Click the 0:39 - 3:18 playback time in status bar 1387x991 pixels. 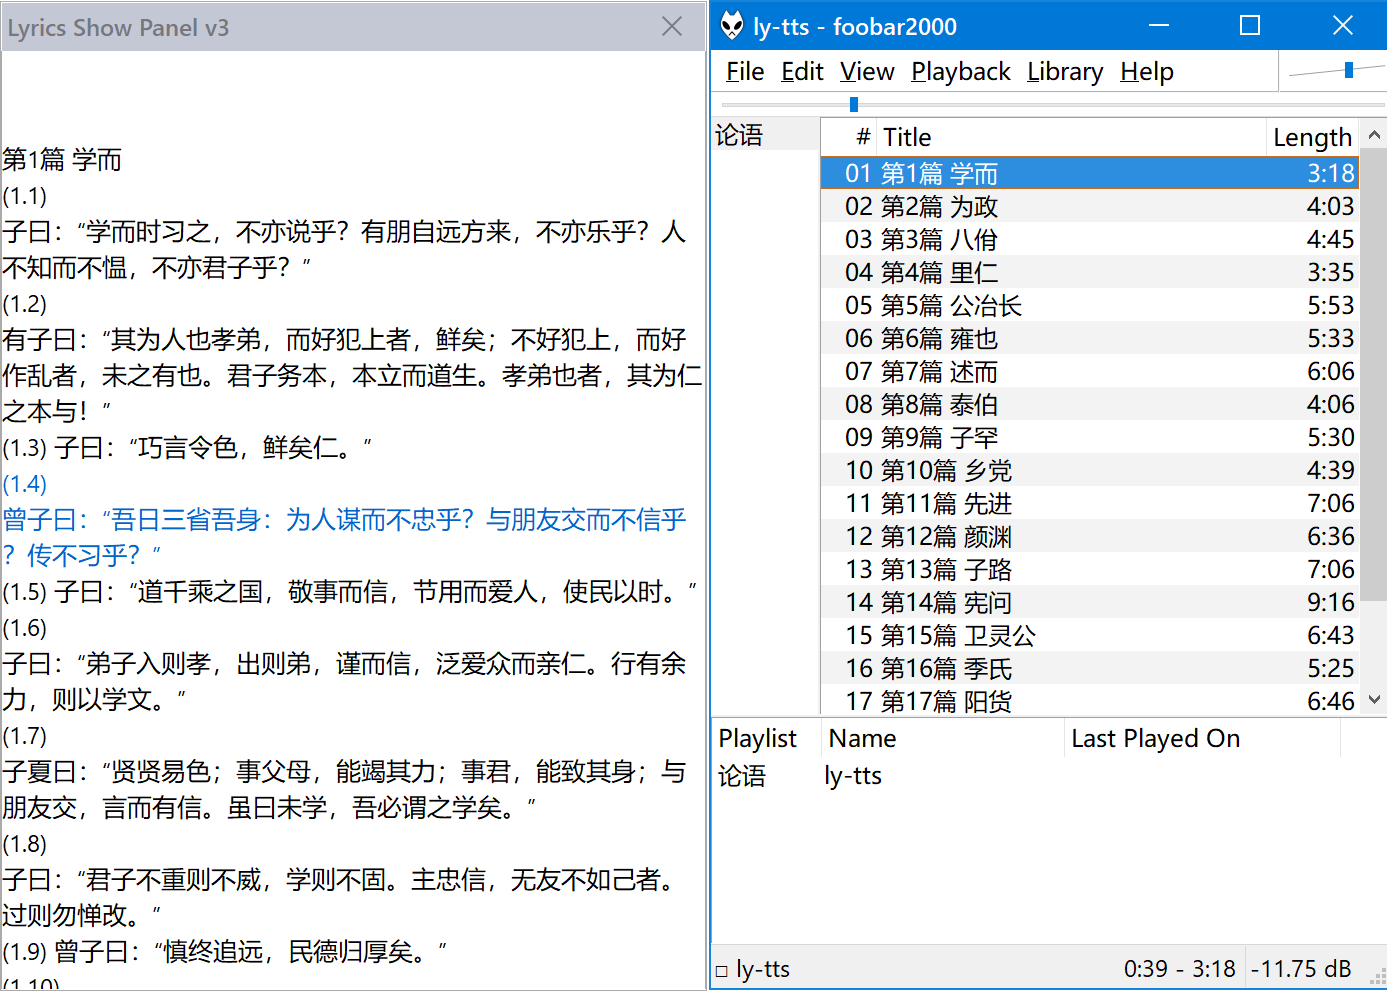coord(1180,969)
